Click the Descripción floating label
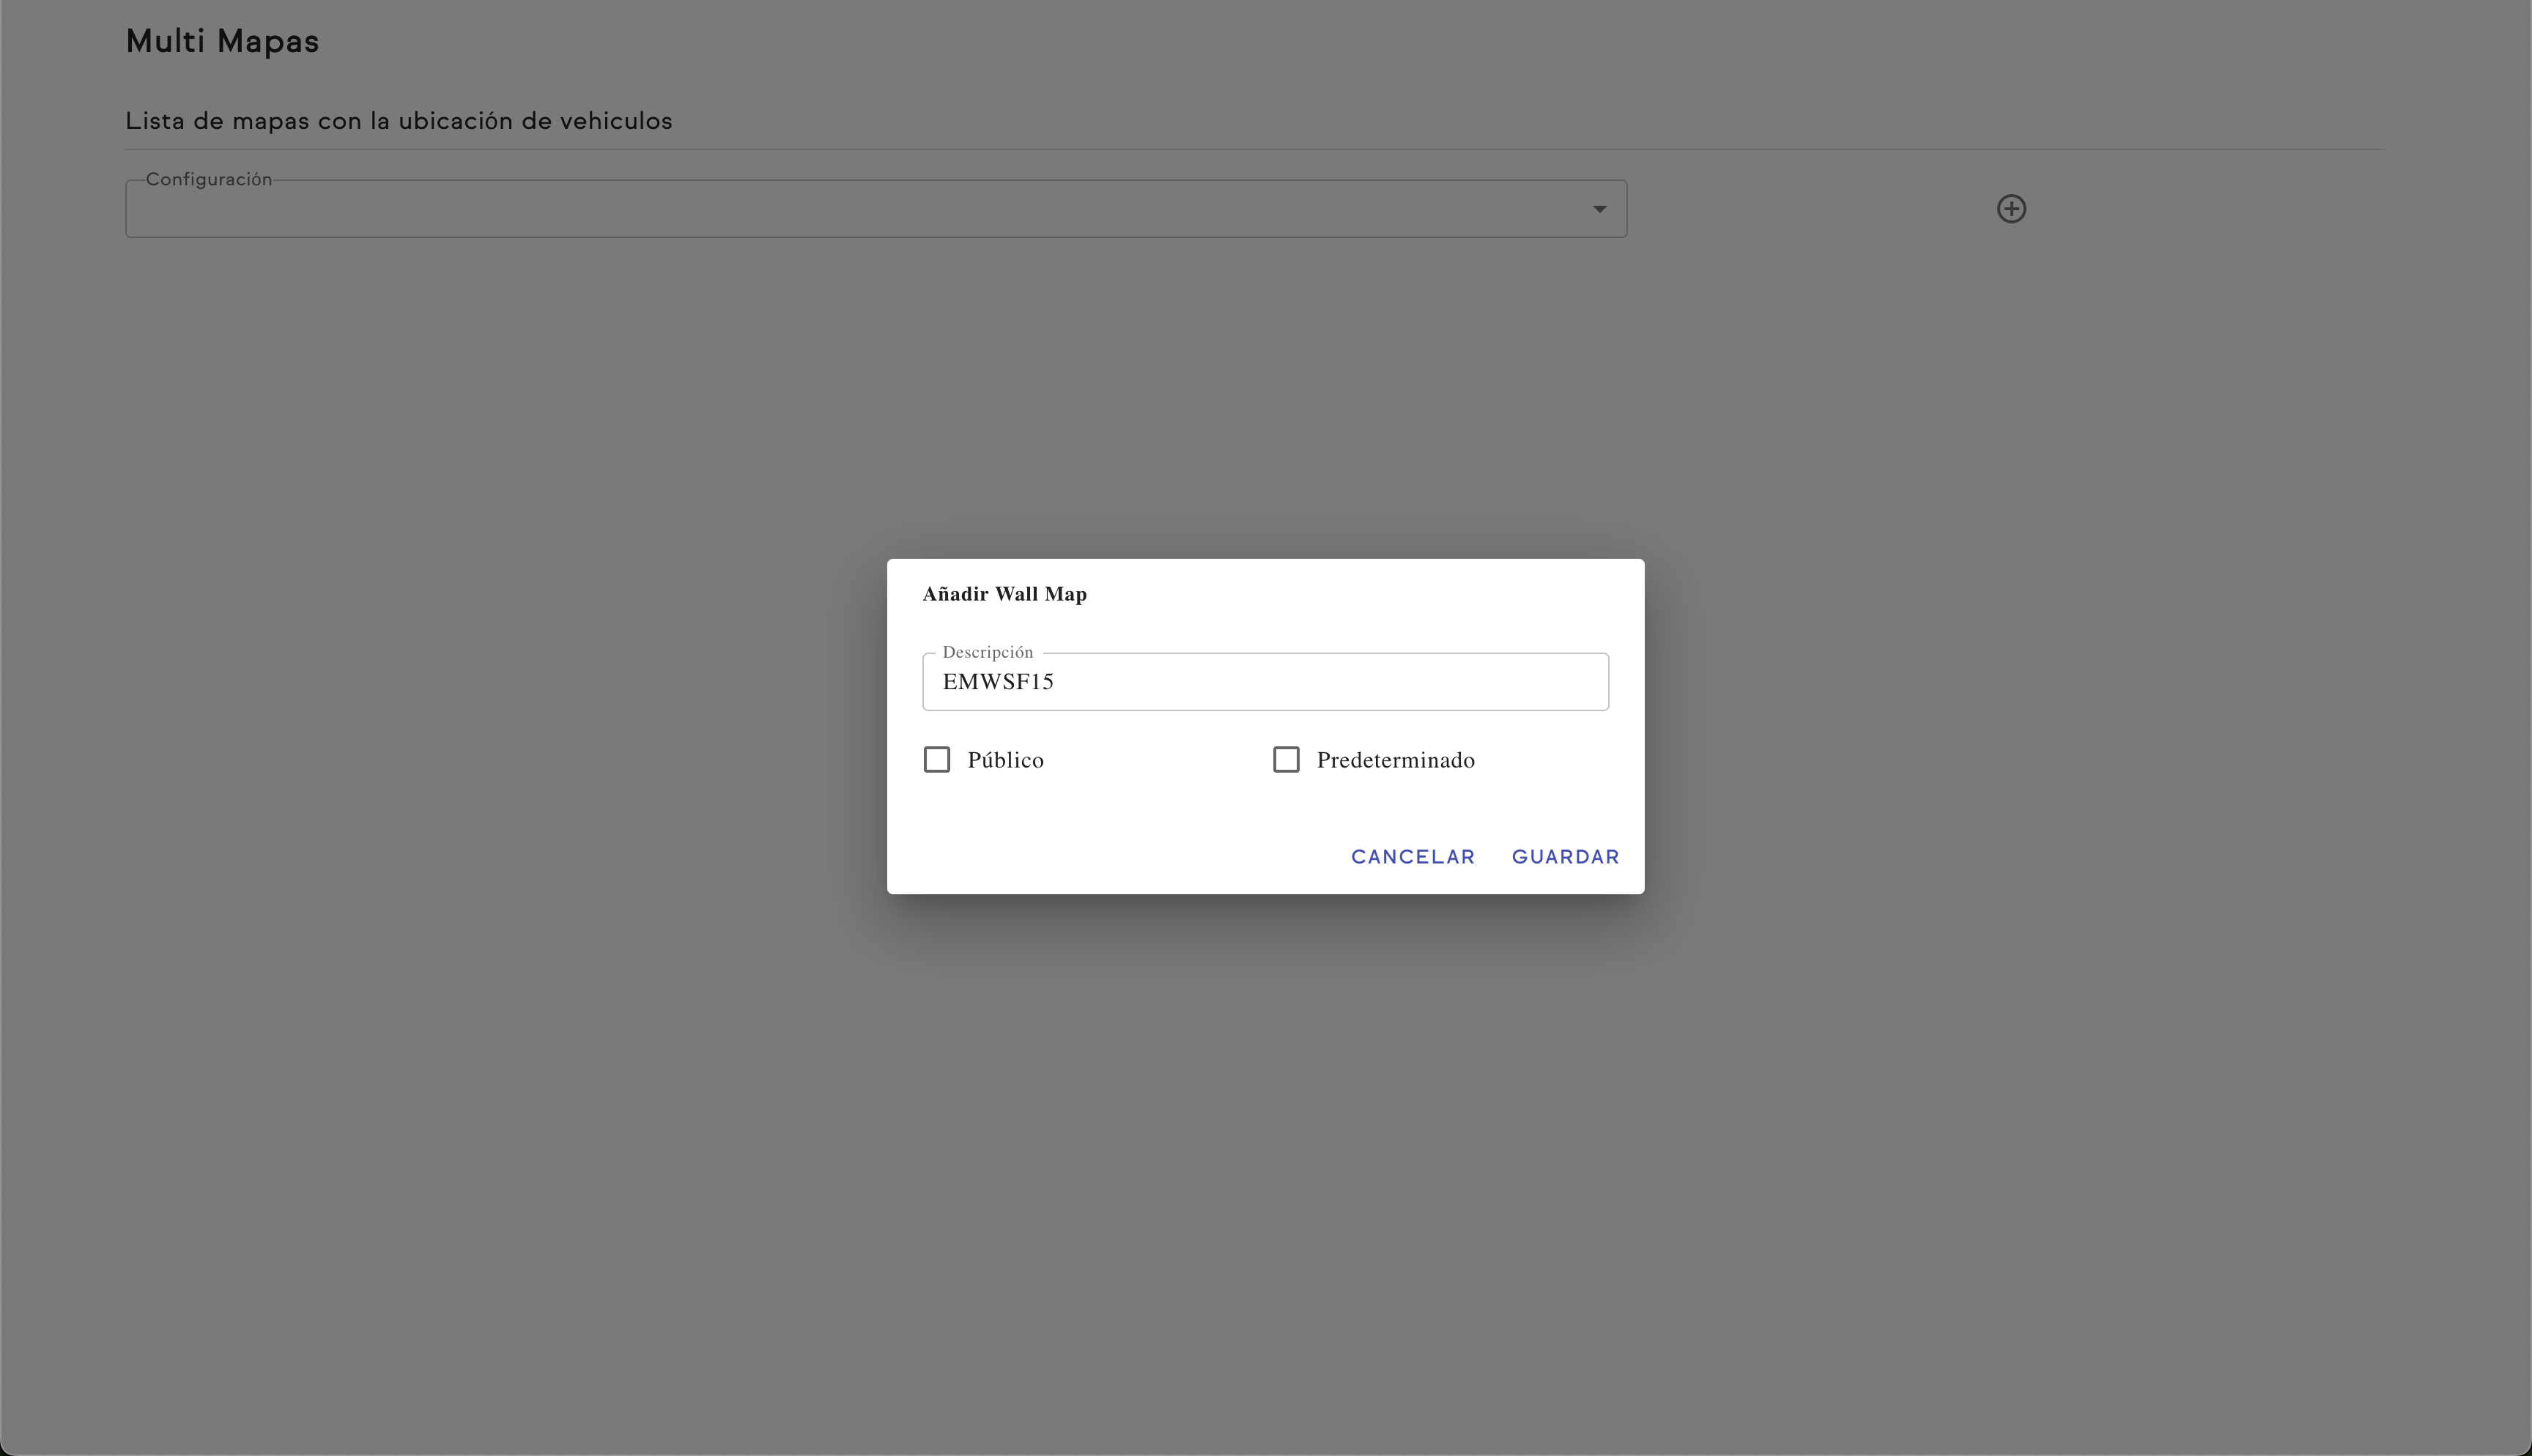 pyautogui.click(x=987, y=652)
